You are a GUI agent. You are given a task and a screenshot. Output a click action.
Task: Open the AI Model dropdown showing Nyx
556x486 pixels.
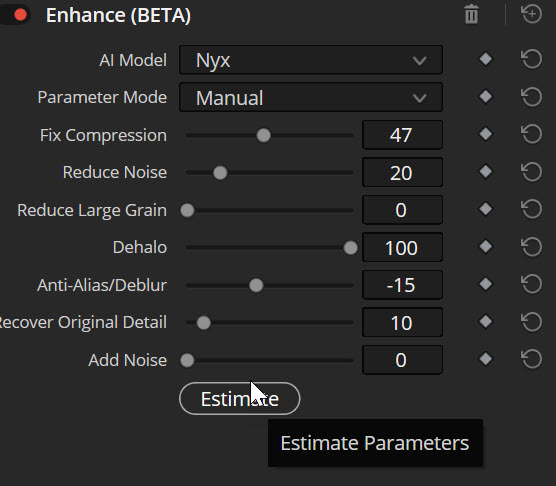[x=311, y=60]
